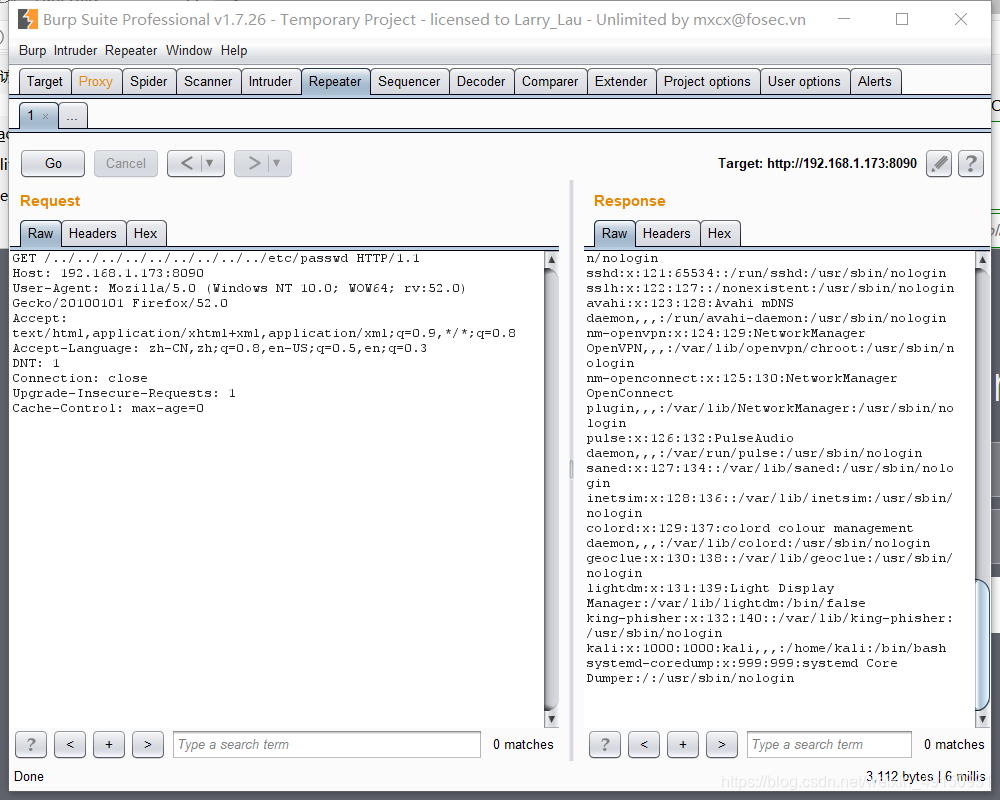This screenshot has width=1000, height=800.
Task: Switch to the Comparer tab
Action: (550, 82)
